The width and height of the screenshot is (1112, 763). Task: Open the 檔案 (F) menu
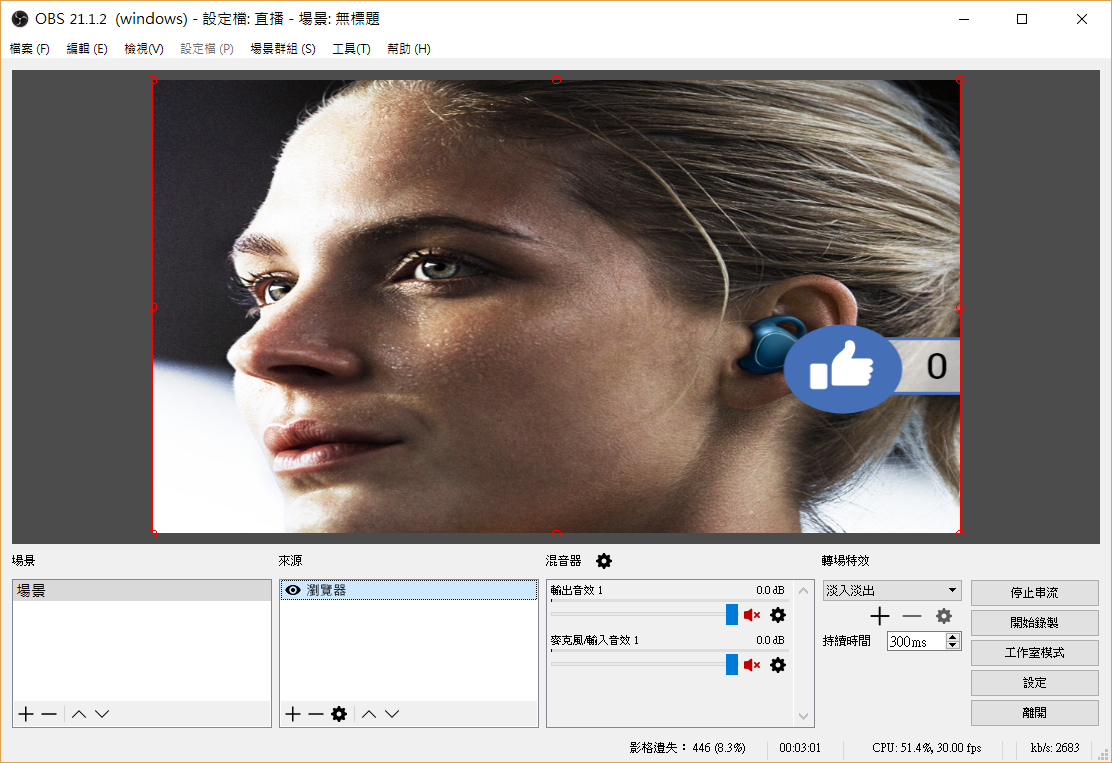pos(30,49)
